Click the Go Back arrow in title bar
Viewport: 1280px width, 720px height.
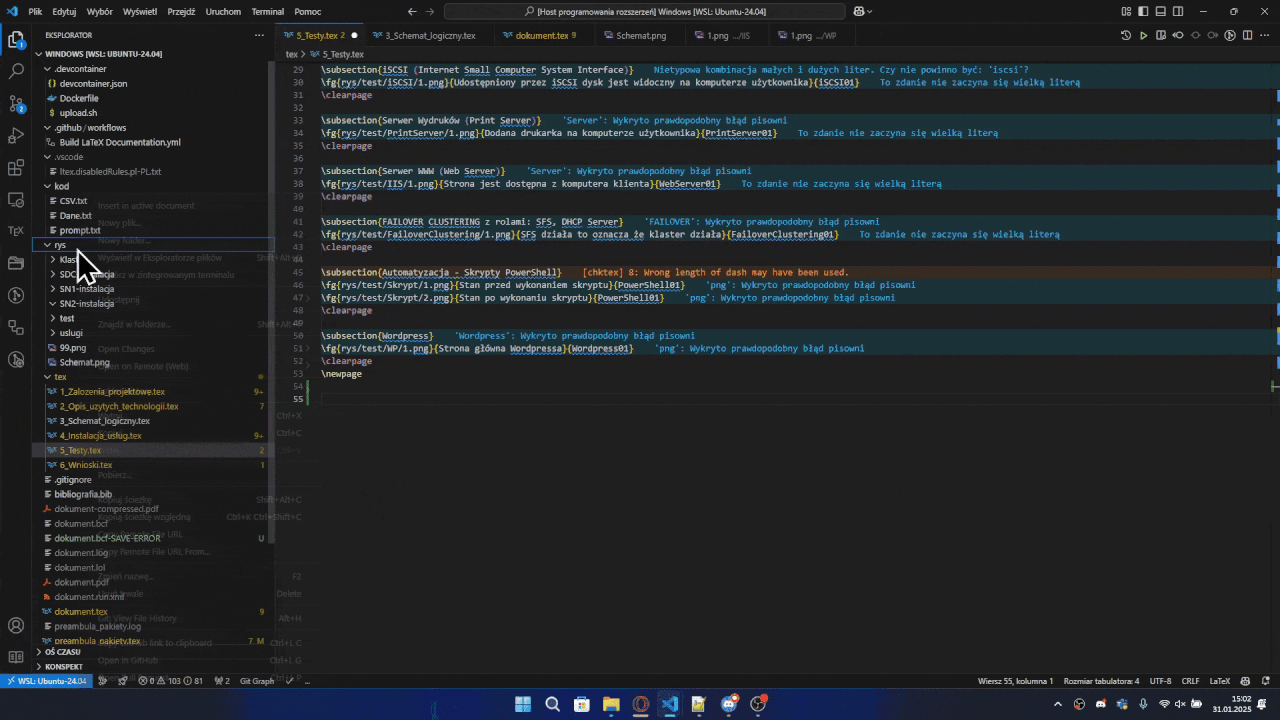(412, 11)
